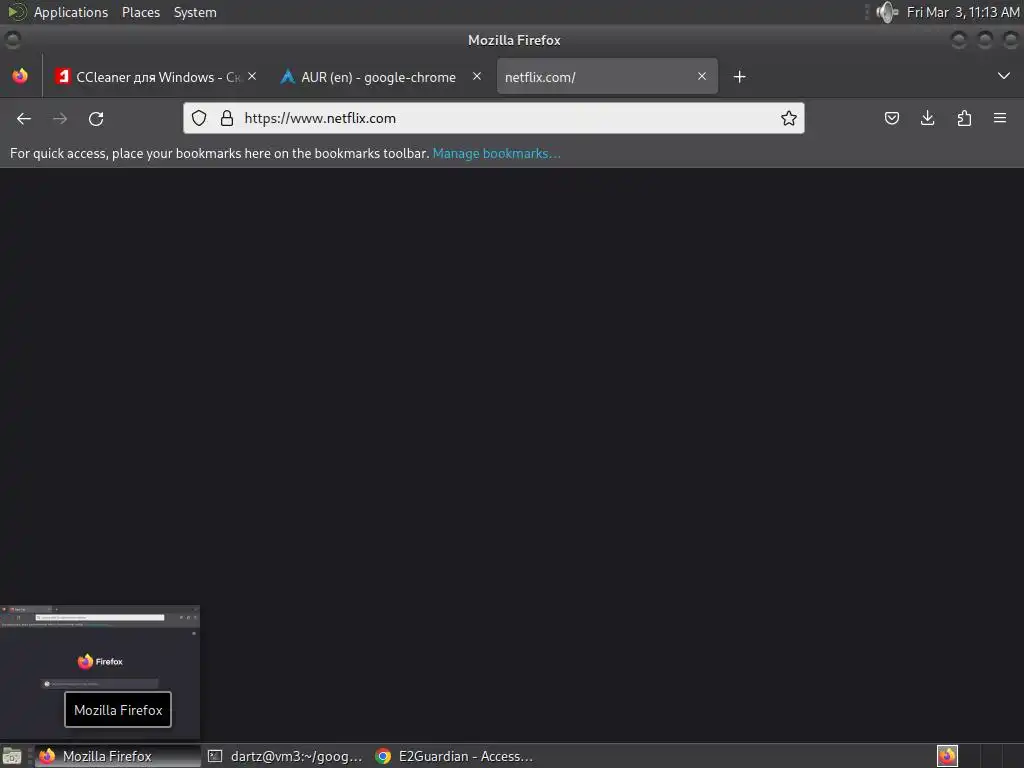
Task: Switch to dartz@vm3 terminal taskbar button
Action: pyautogui.click(x=286, y=756)
